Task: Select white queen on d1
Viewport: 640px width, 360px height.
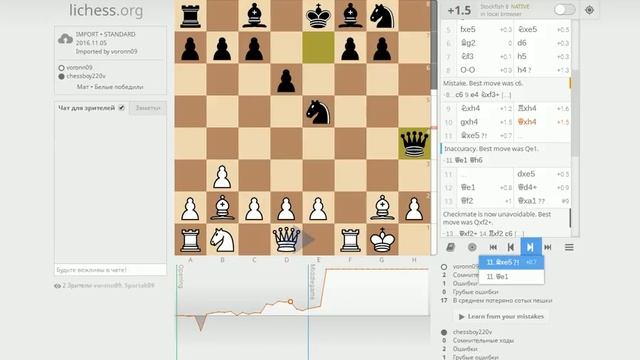Action: [x=286, y=240]
